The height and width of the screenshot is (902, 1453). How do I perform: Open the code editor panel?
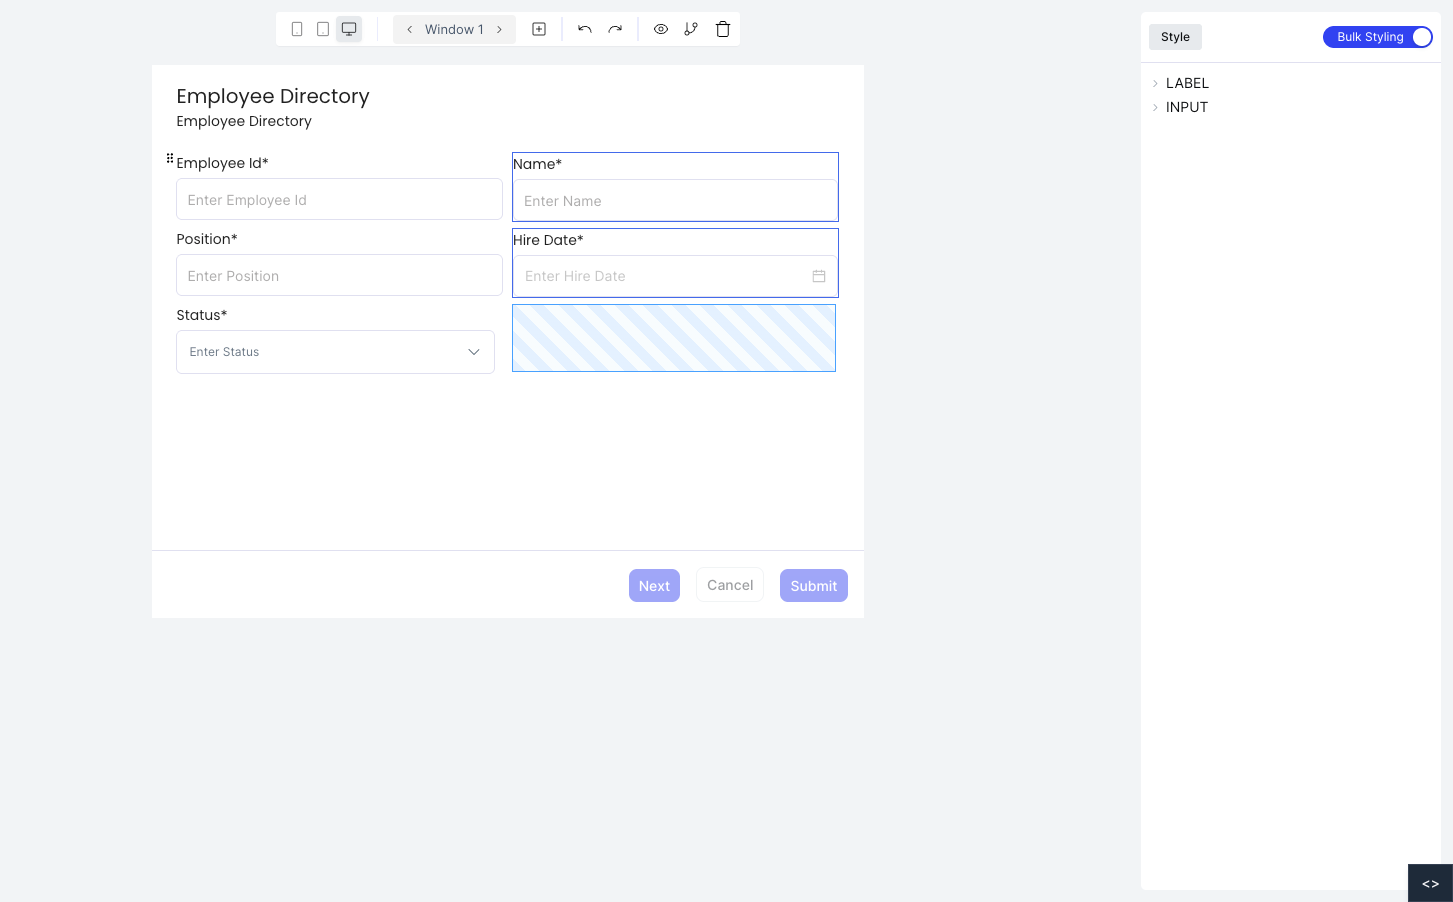pos(1430,883)
